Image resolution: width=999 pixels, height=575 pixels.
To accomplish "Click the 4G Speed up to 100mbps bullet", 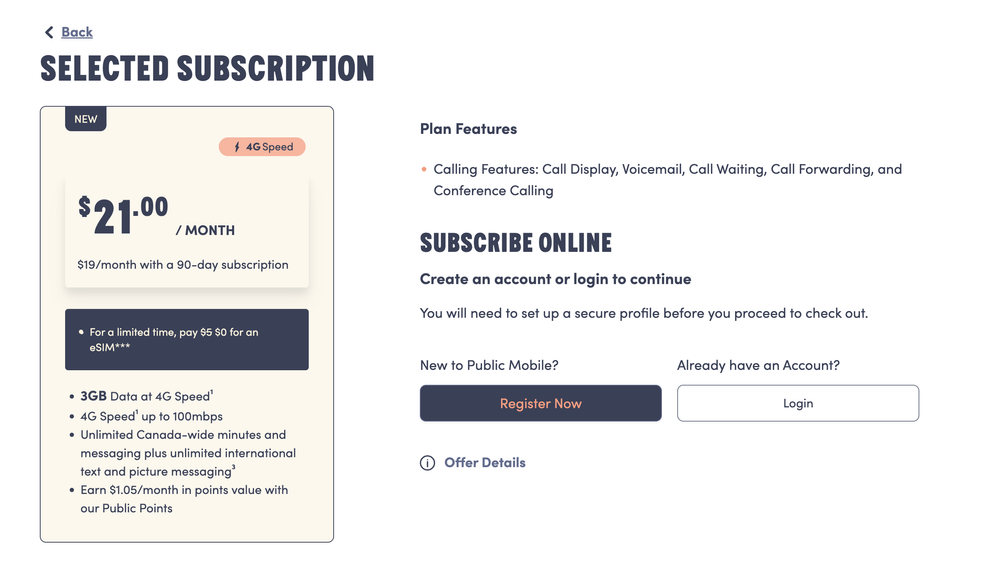I will [x=151, y=416].
